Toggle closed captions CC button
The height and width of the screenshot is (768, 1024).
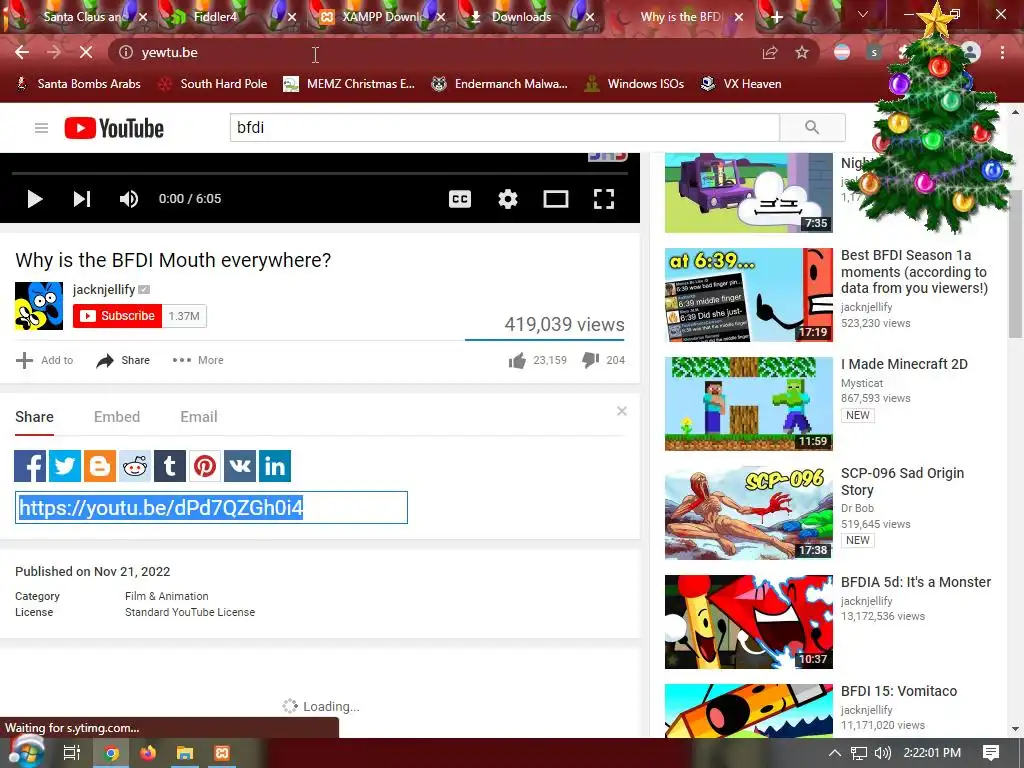(460, 199)
